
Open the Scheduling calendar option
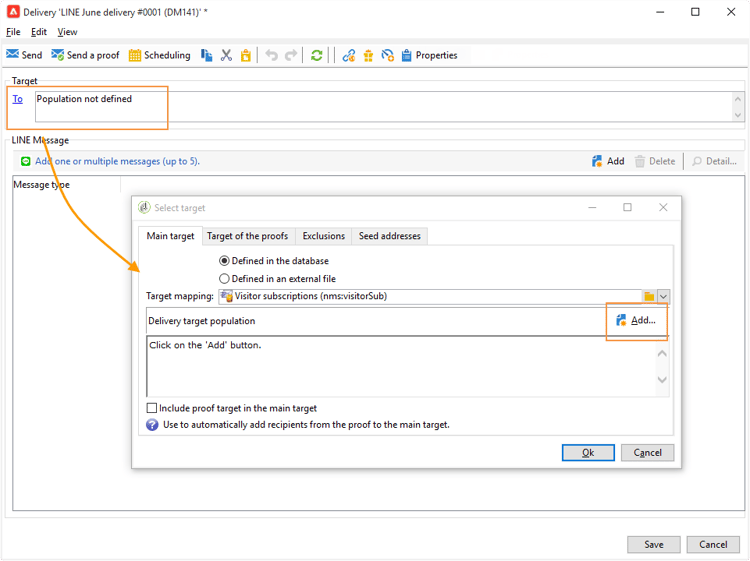(x=159, y=55)
